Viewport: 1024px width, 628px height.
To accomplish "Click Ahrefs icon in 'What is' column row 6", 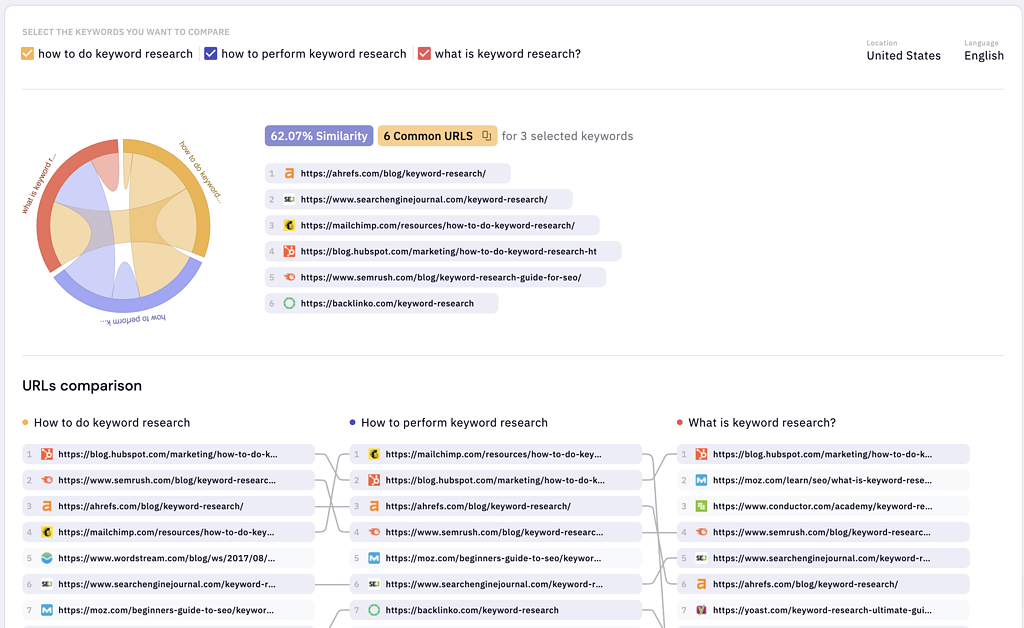I will (701, 584).
